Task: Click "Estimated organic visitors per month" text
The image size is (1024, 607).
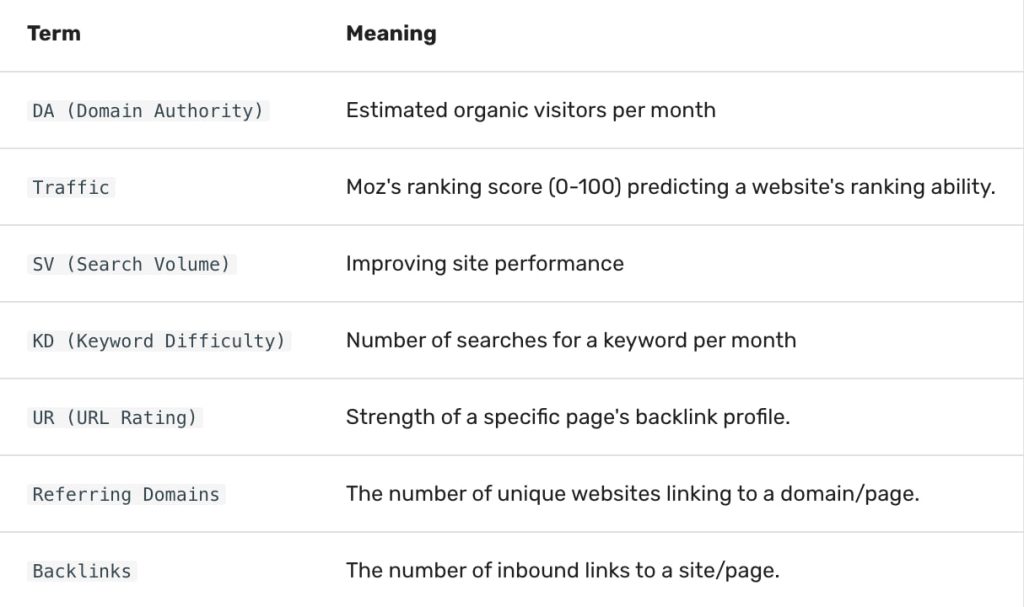Action: click(530, 110)
